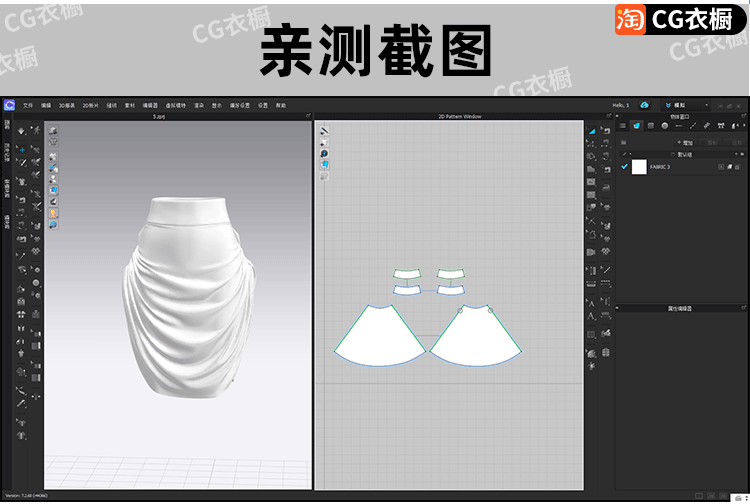Open the 文件 (File) menu
This screenshot has height=504, width=750.
pos(28,105)
